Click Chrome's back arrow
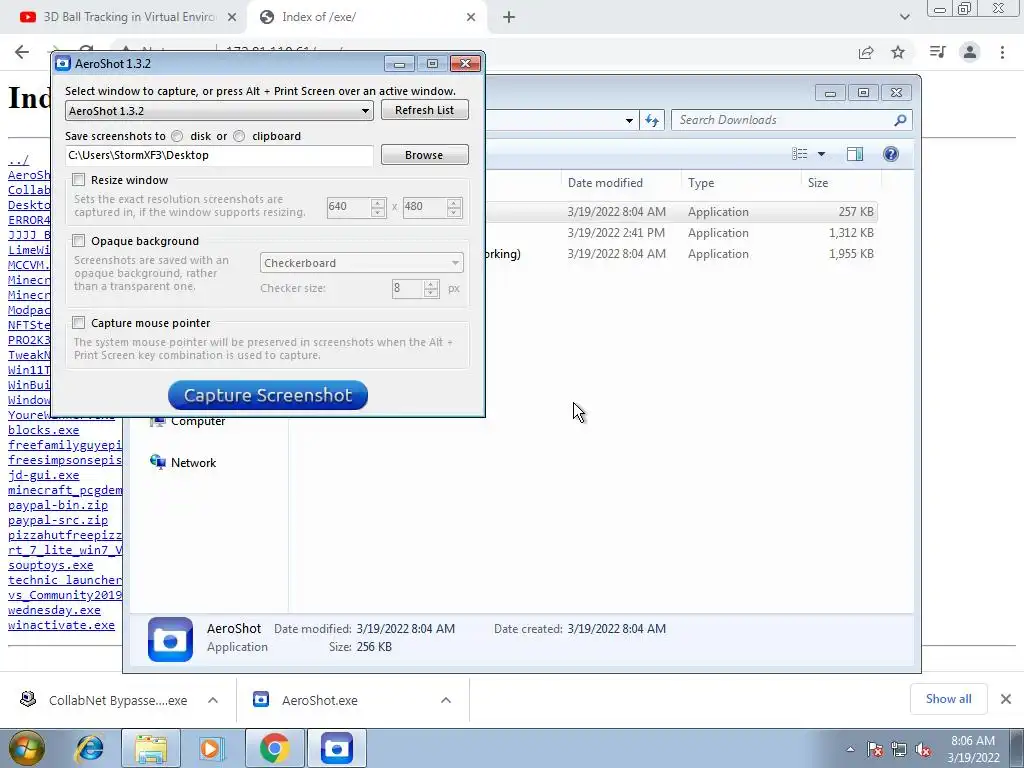The width and height of the screenshot is (1024, 768). click(22, 52)
